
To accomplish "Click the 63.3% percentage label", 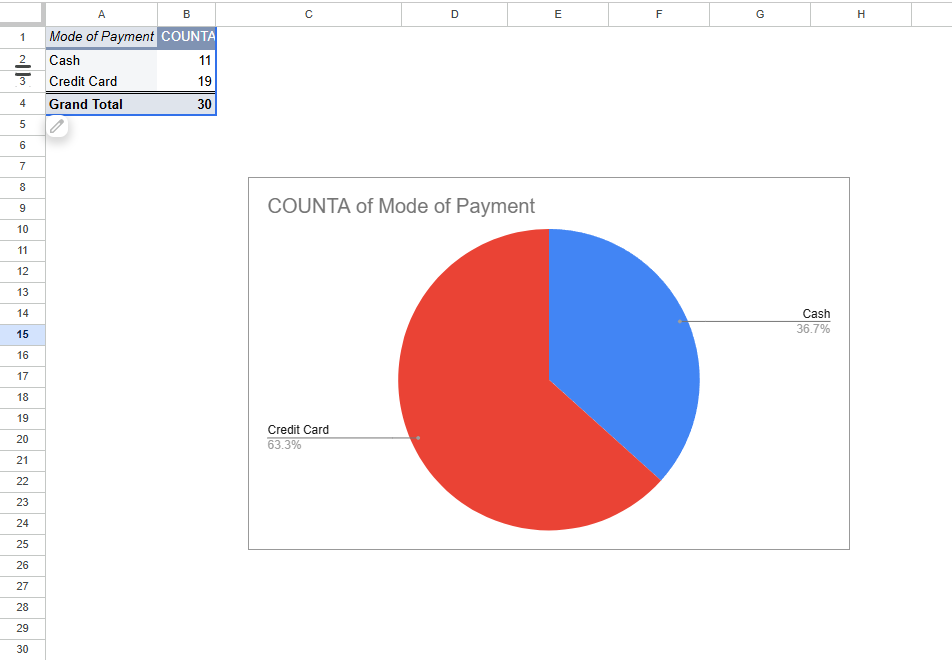I will [284, 445].
